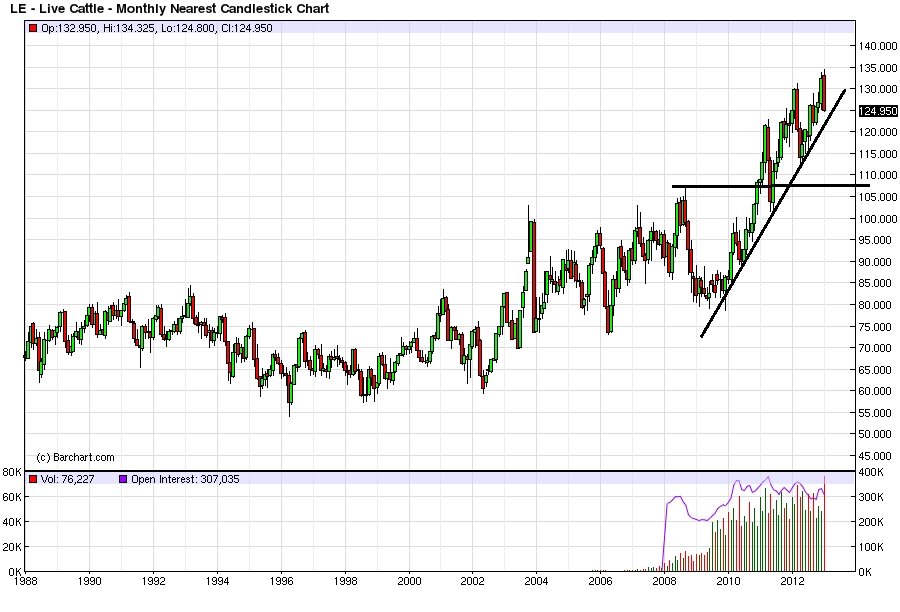This screenshot has height=612, width=900.
Task: Click the 2006 year label on time axis
Action: pyautogui.click(x=600, y=581)
